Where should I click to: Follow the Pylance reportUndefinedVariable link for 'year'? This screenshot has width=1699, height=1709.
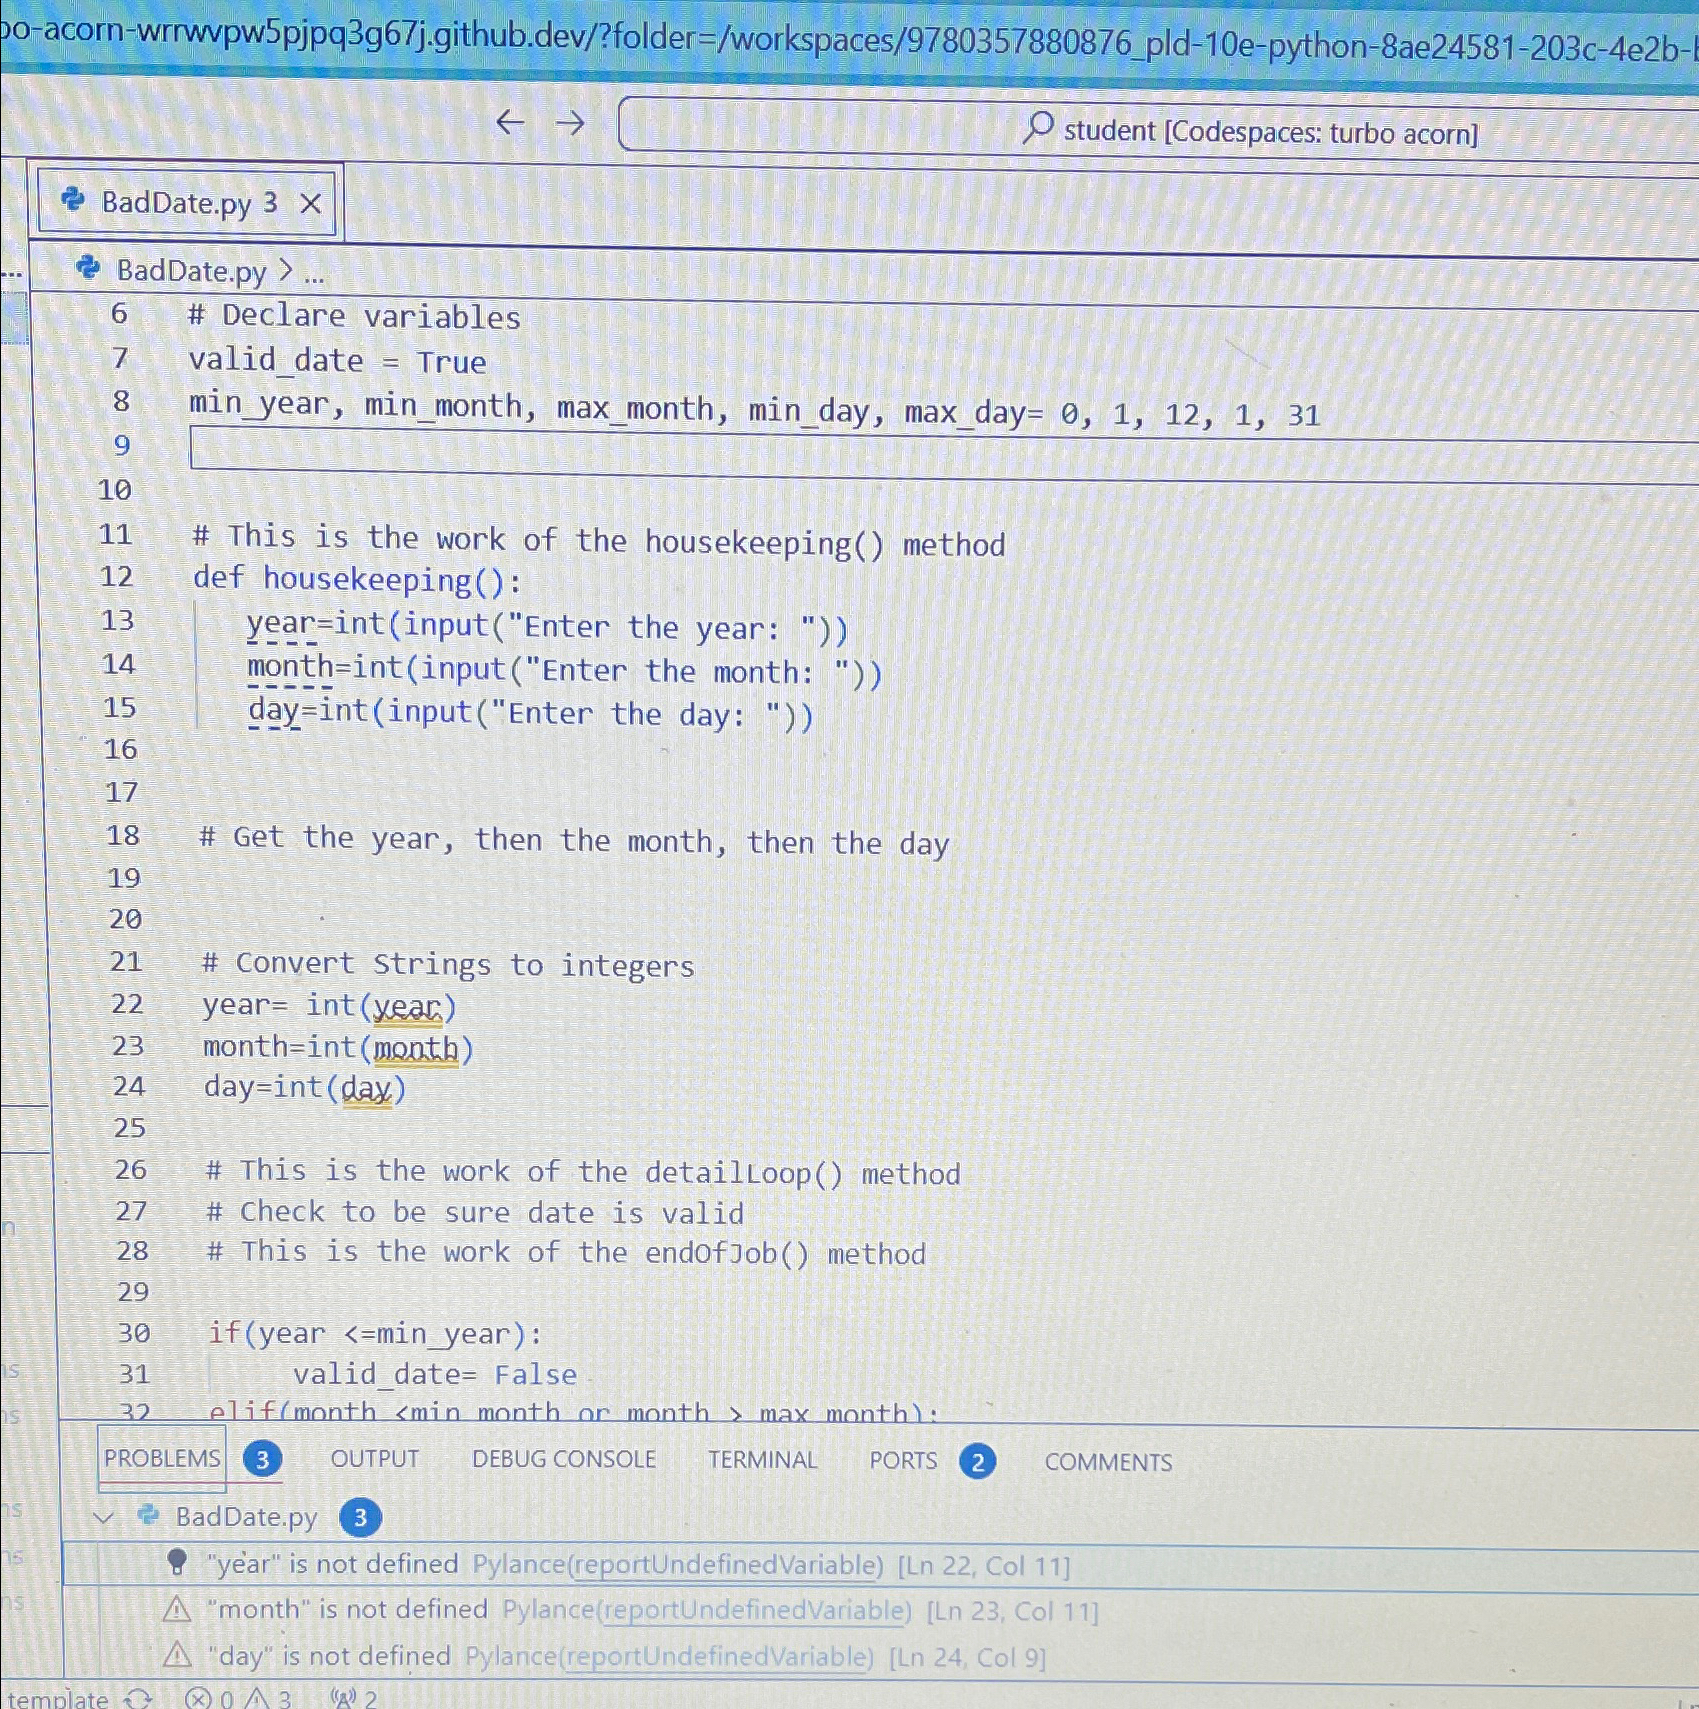click(x=722, y=1565)
